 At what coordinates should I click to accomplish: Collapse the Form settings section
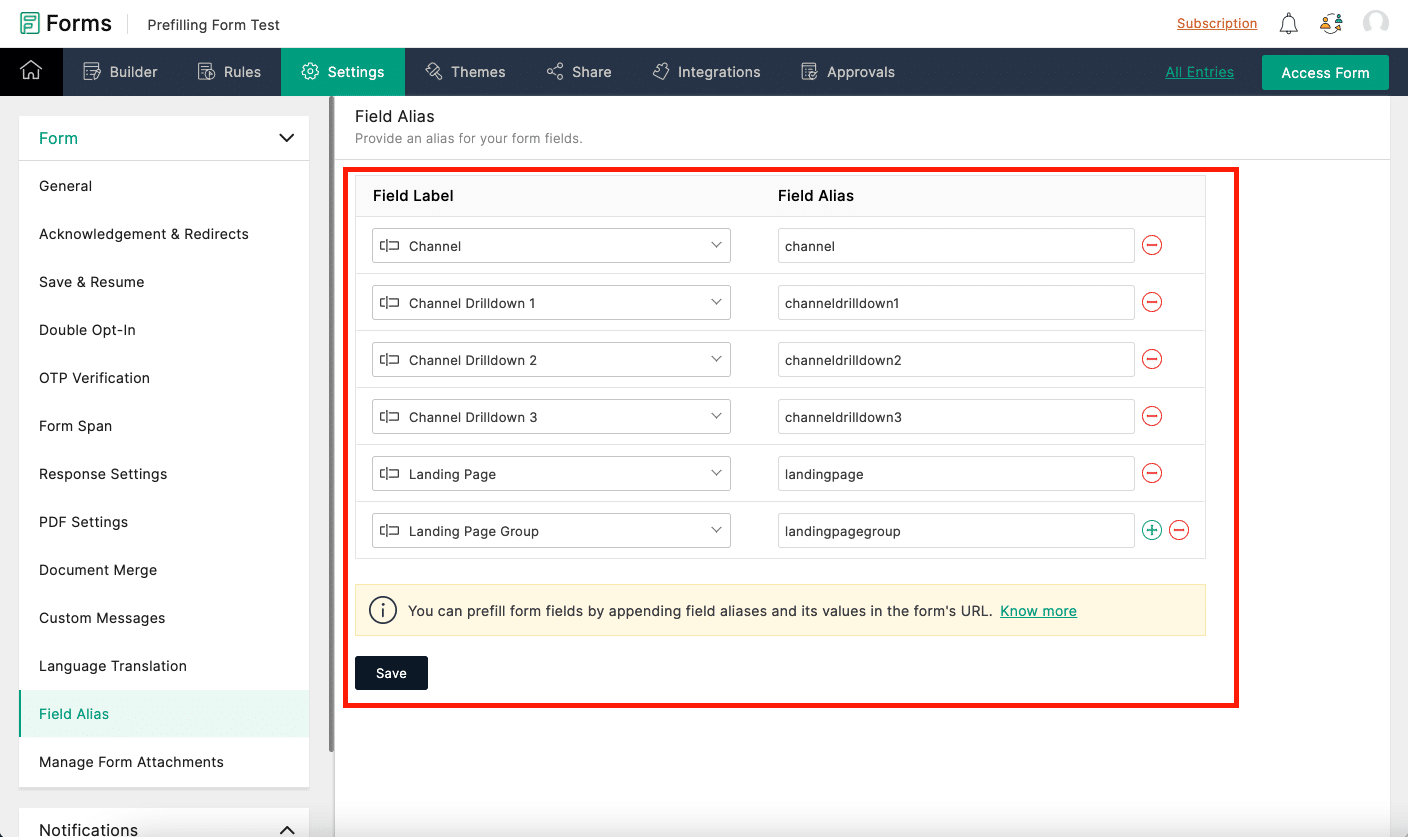click(x=286, y=138)
